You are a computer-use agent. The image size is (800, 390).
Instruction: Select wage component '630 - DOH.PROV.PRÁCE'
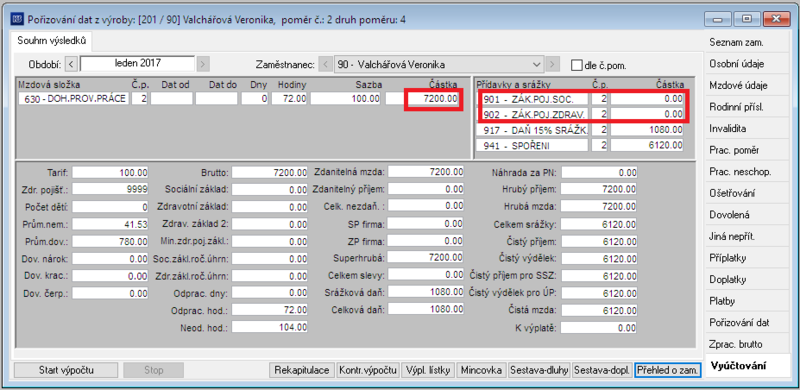(73, 99)
